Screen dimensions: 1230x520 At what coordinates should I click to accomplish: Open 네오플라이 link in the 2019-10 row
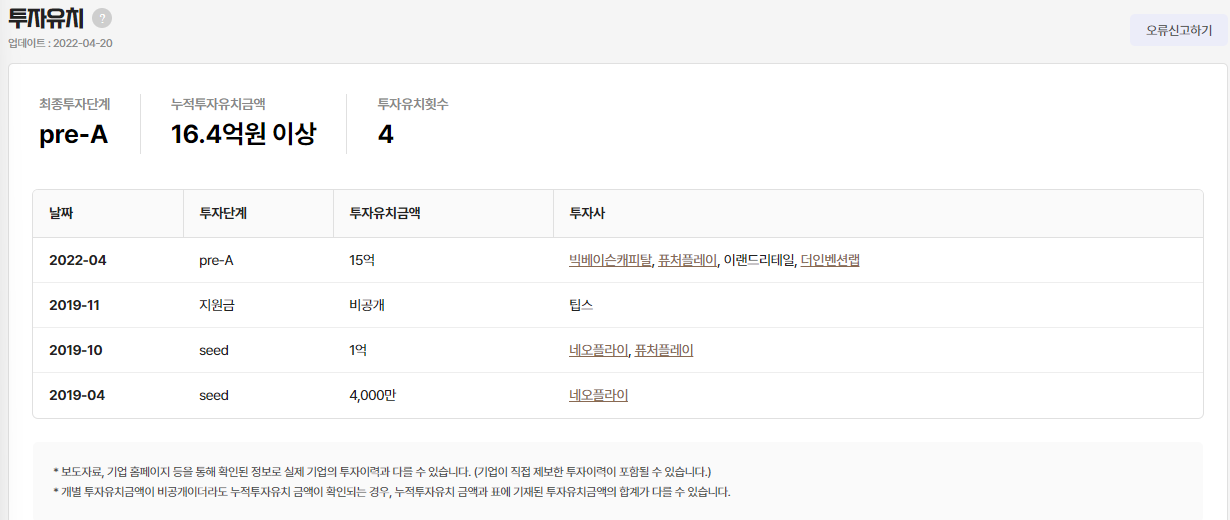point(598,350)
